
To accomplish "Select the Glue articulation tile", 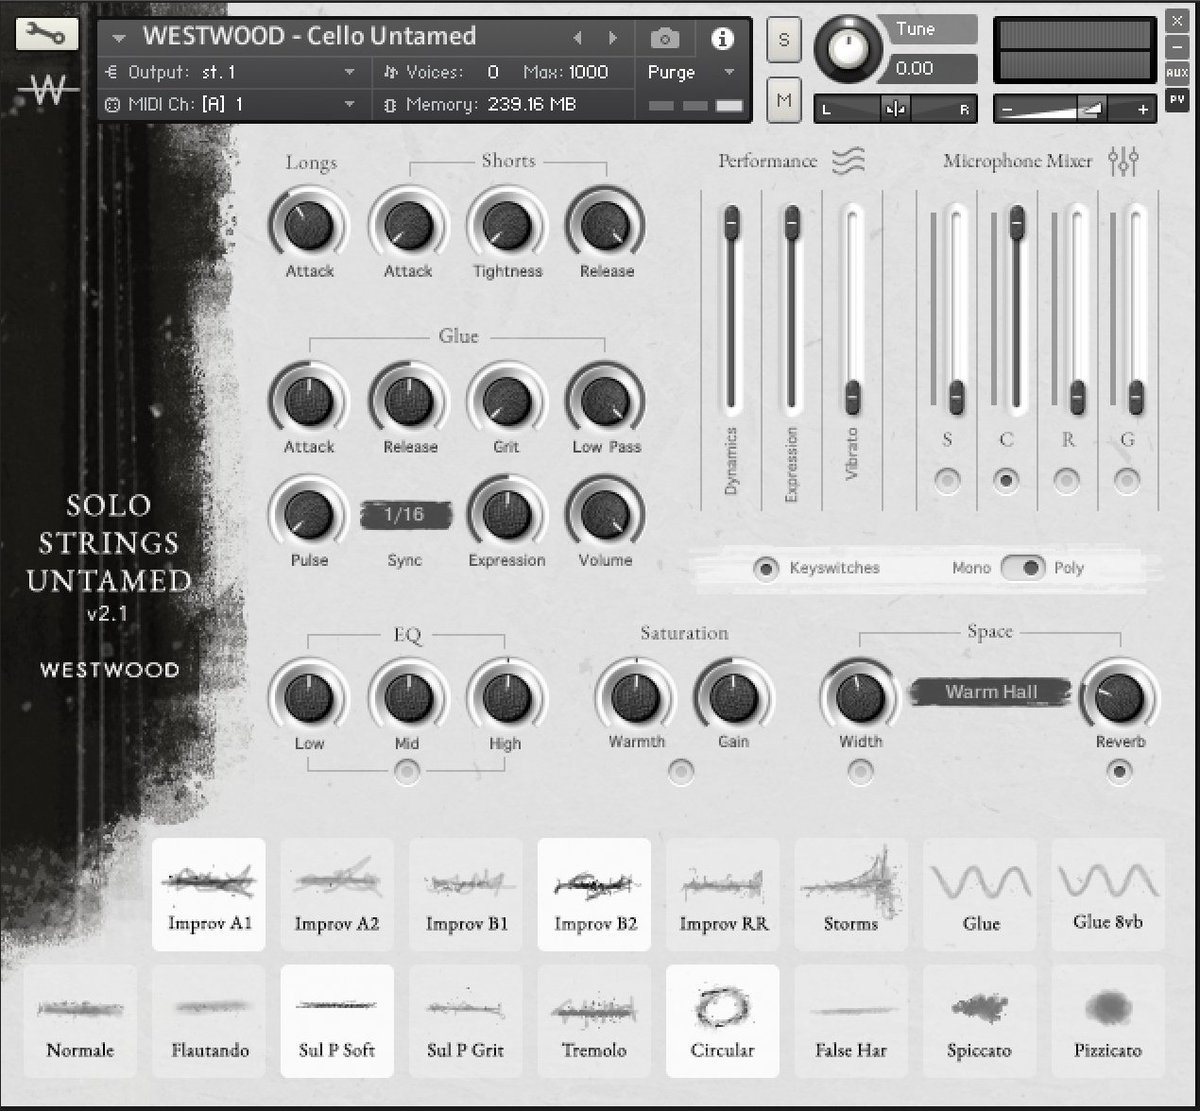I will point(980,894).
